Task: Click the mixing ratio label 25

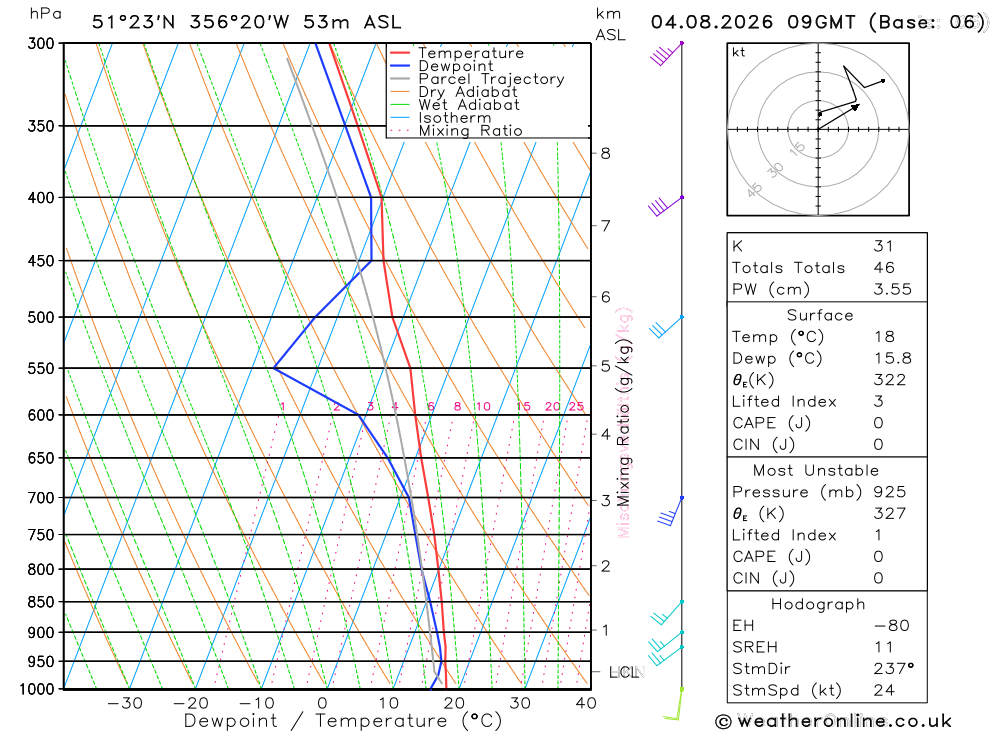Action: (577, 406)
